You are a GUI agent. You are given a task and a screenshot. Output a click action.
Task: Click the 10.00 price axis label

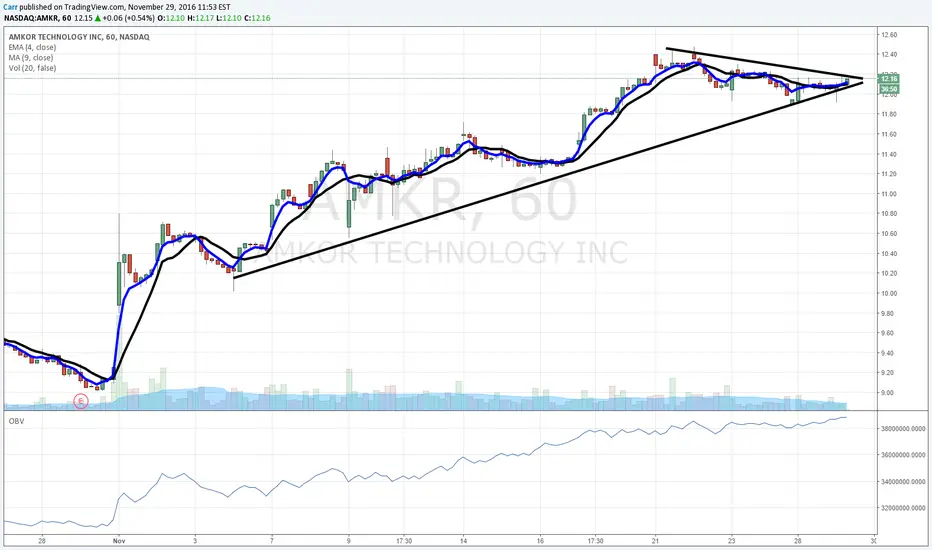click(889, 294)
